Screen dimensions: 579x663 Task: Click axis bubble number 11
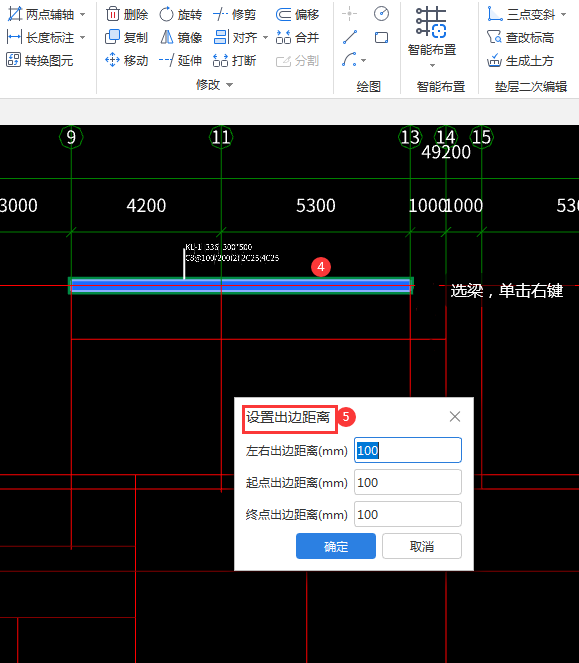(x=221, y=137)
